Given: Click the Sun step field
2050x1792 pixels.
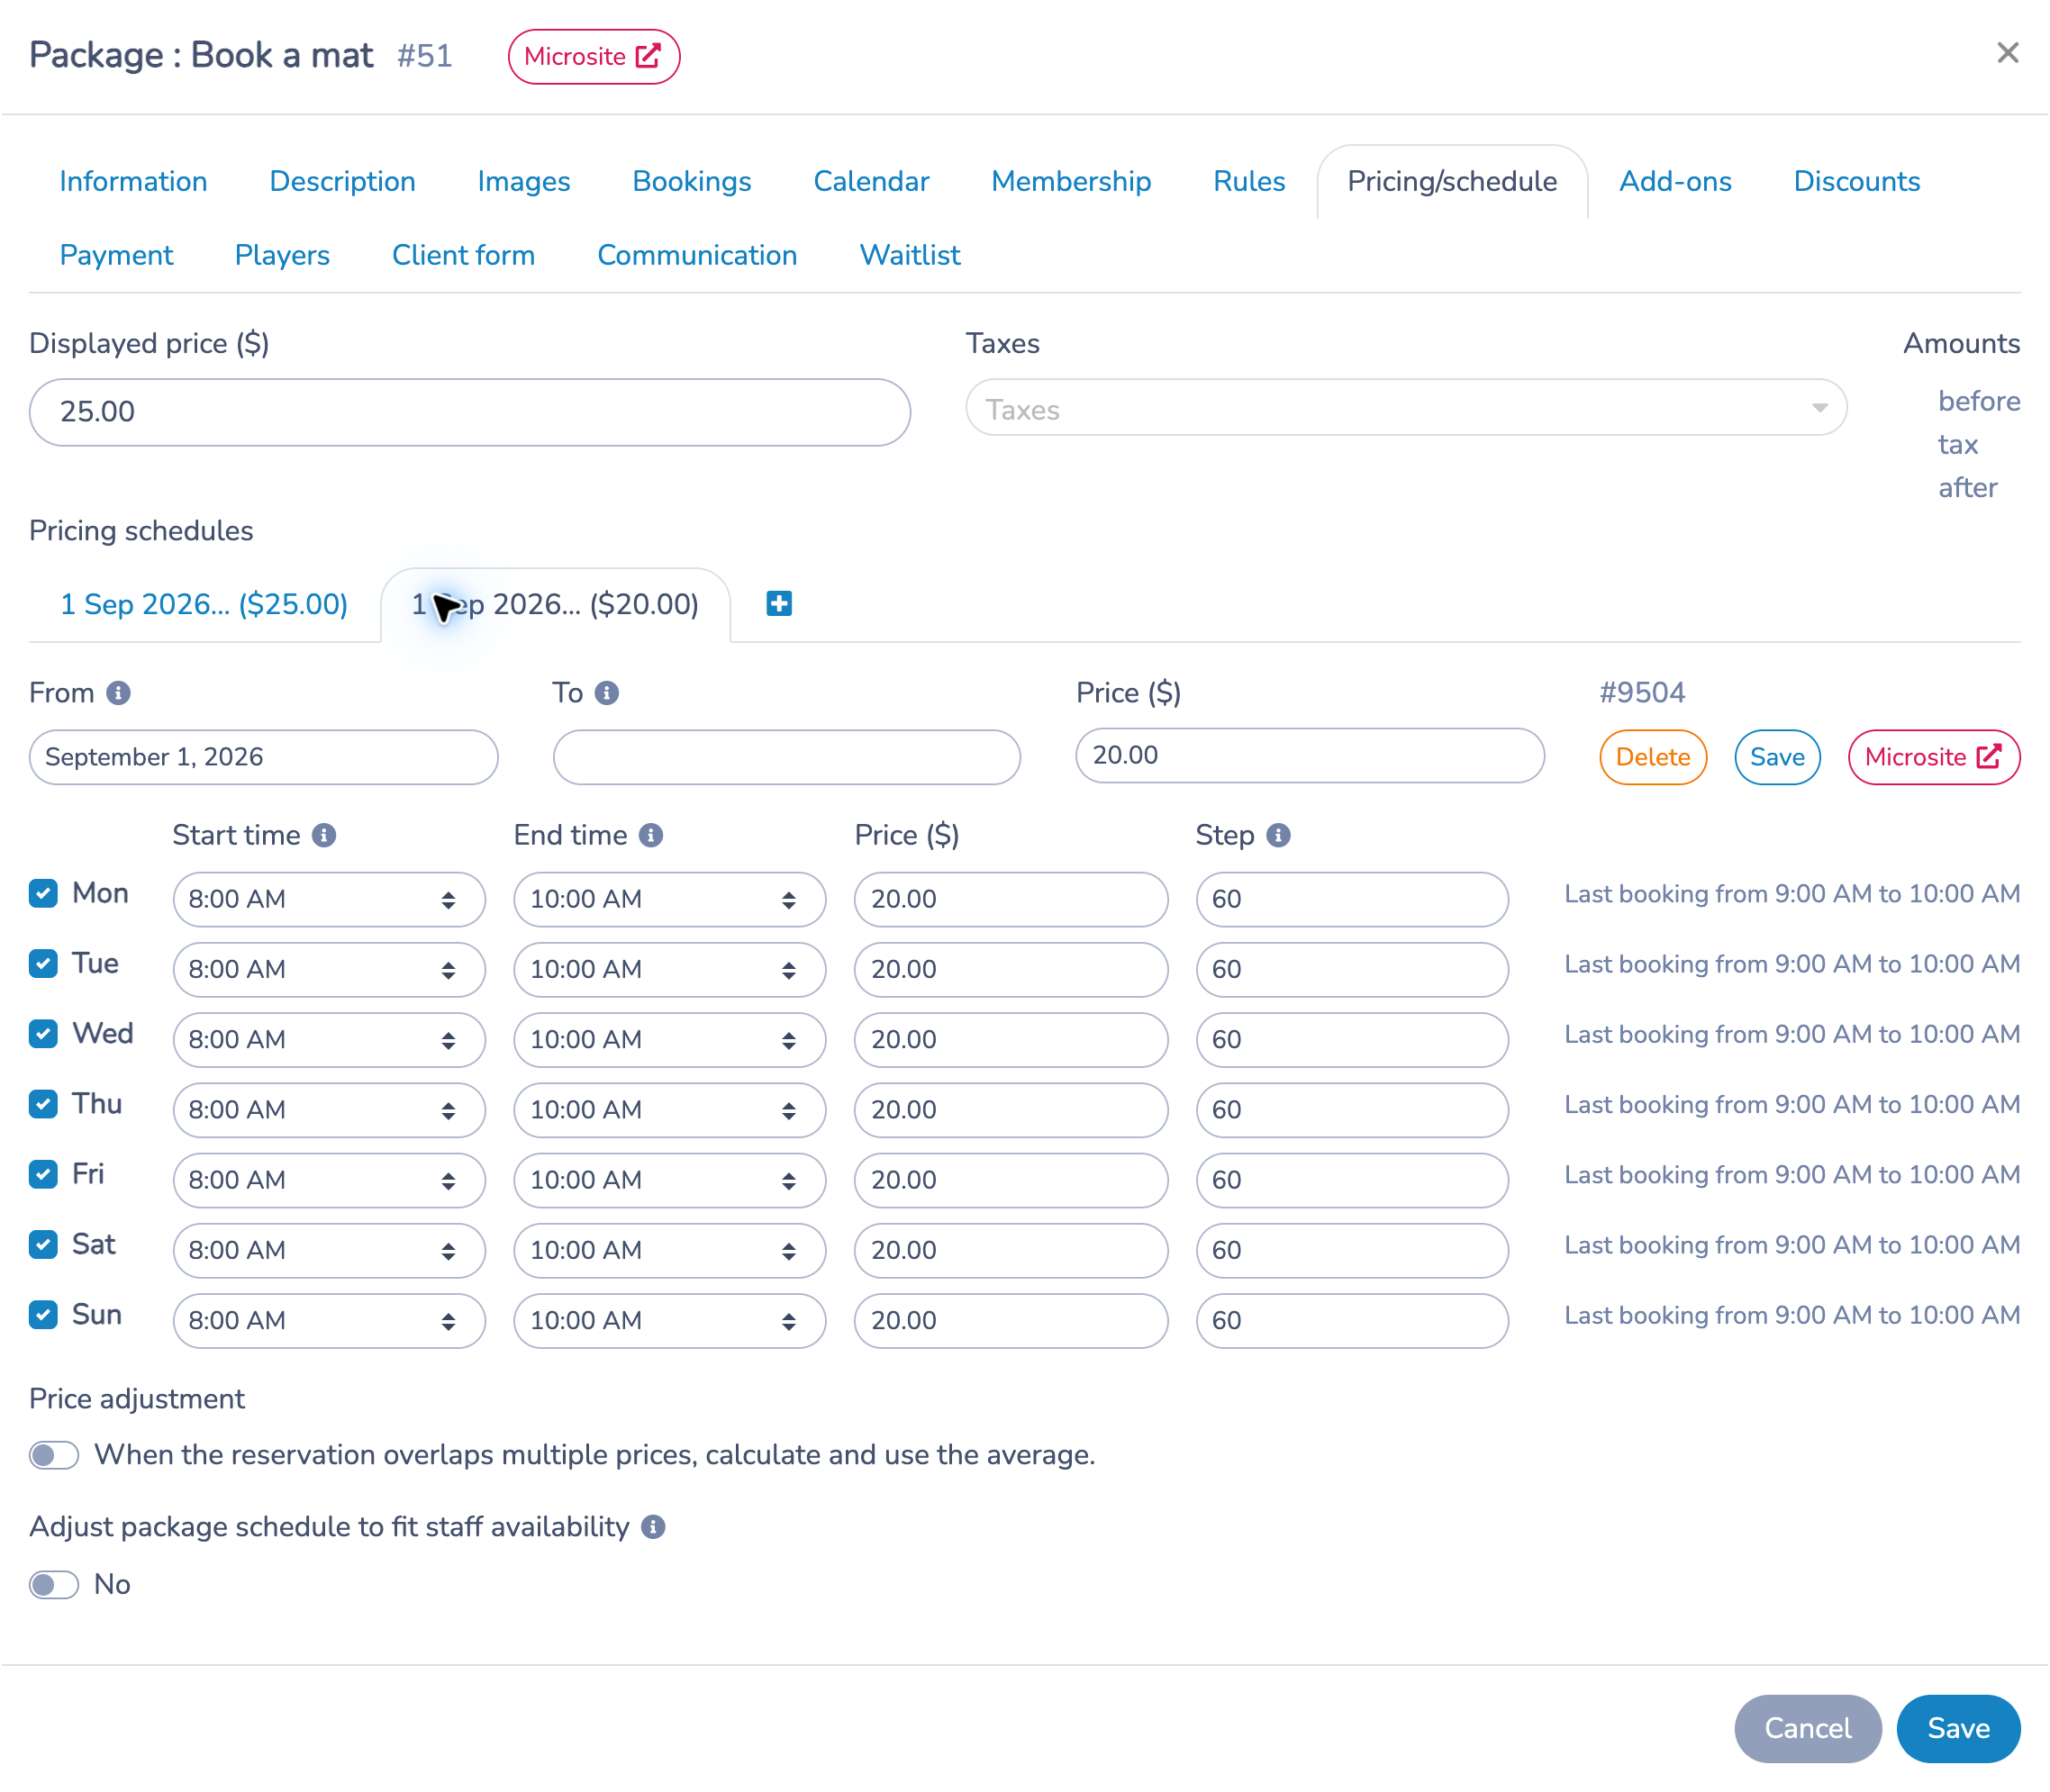Looking at the screenshot, I should [x=1352, y=1320].
